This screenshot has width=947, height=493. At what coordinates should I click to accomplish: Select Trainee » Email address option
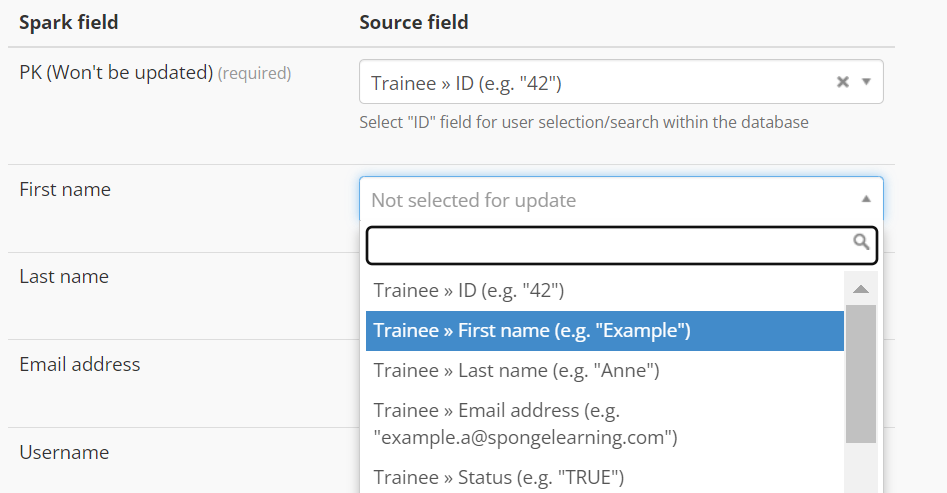[x=605, y=424]
